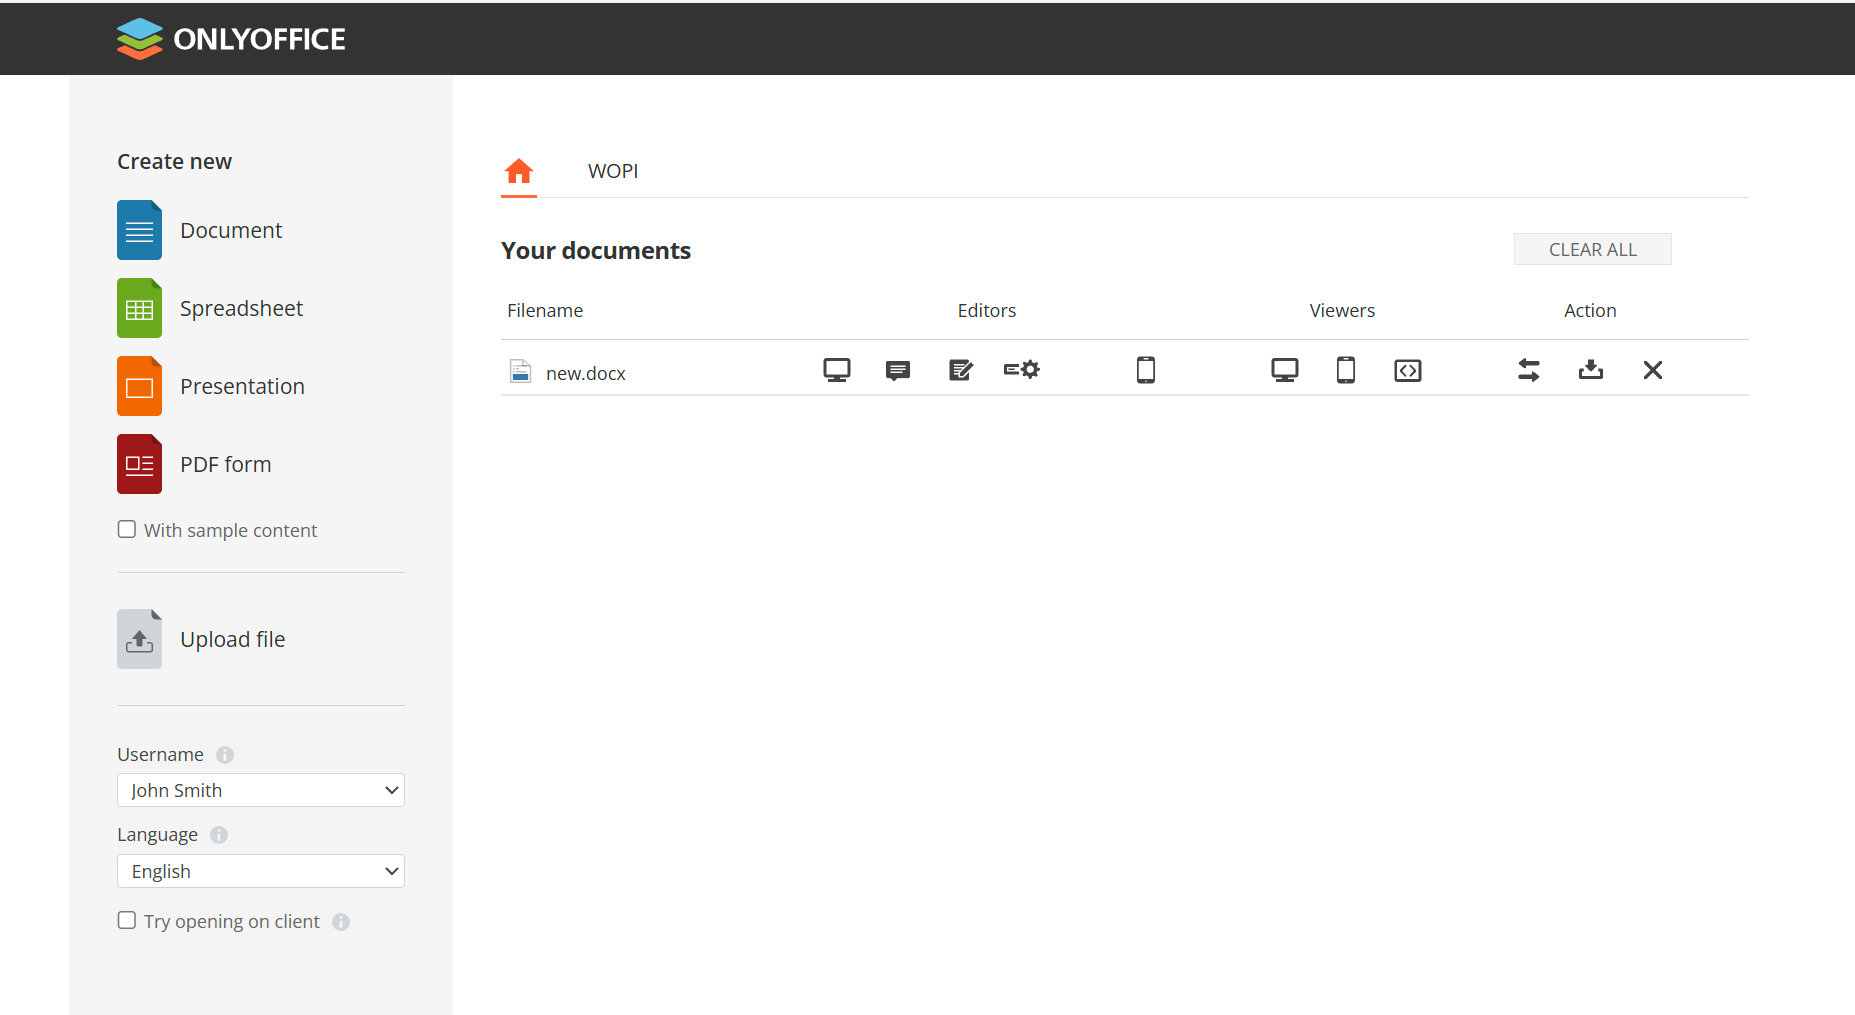1855x1015 pixels.
Task: Click the Username info icon
Action: coord(225,755)
